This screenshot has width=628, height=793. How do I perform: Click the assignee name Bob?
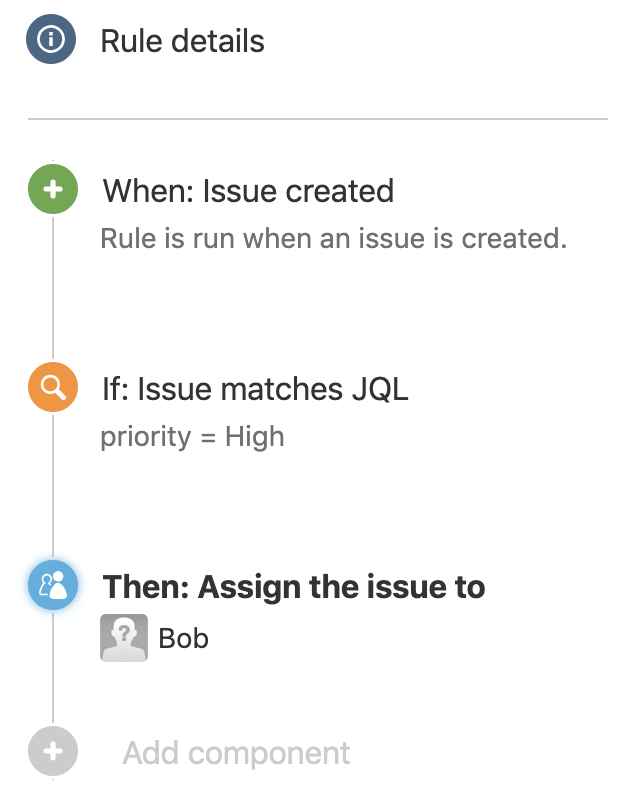[184, 638]
